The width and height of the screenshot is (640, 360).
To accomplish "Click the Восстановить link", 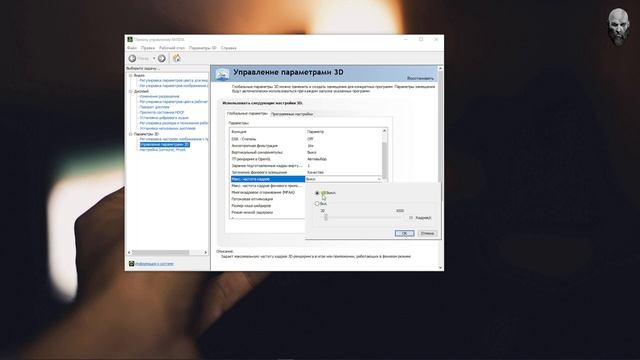I will click(420, 78).
